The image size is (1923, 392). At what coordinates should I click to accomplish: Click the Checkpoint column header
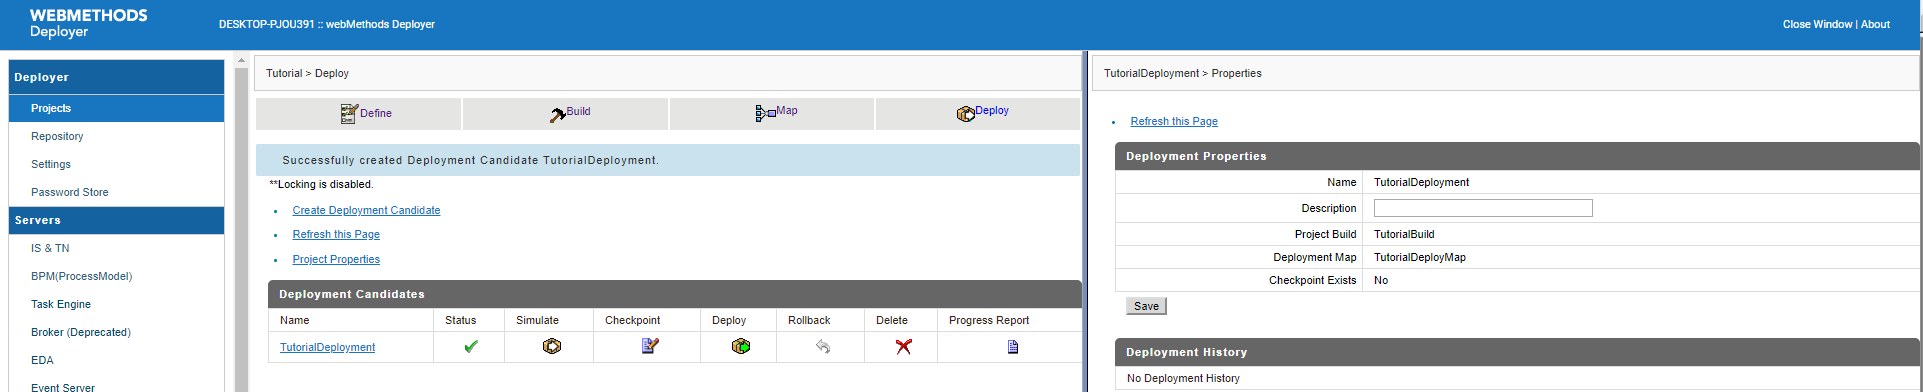coord(632,320)
